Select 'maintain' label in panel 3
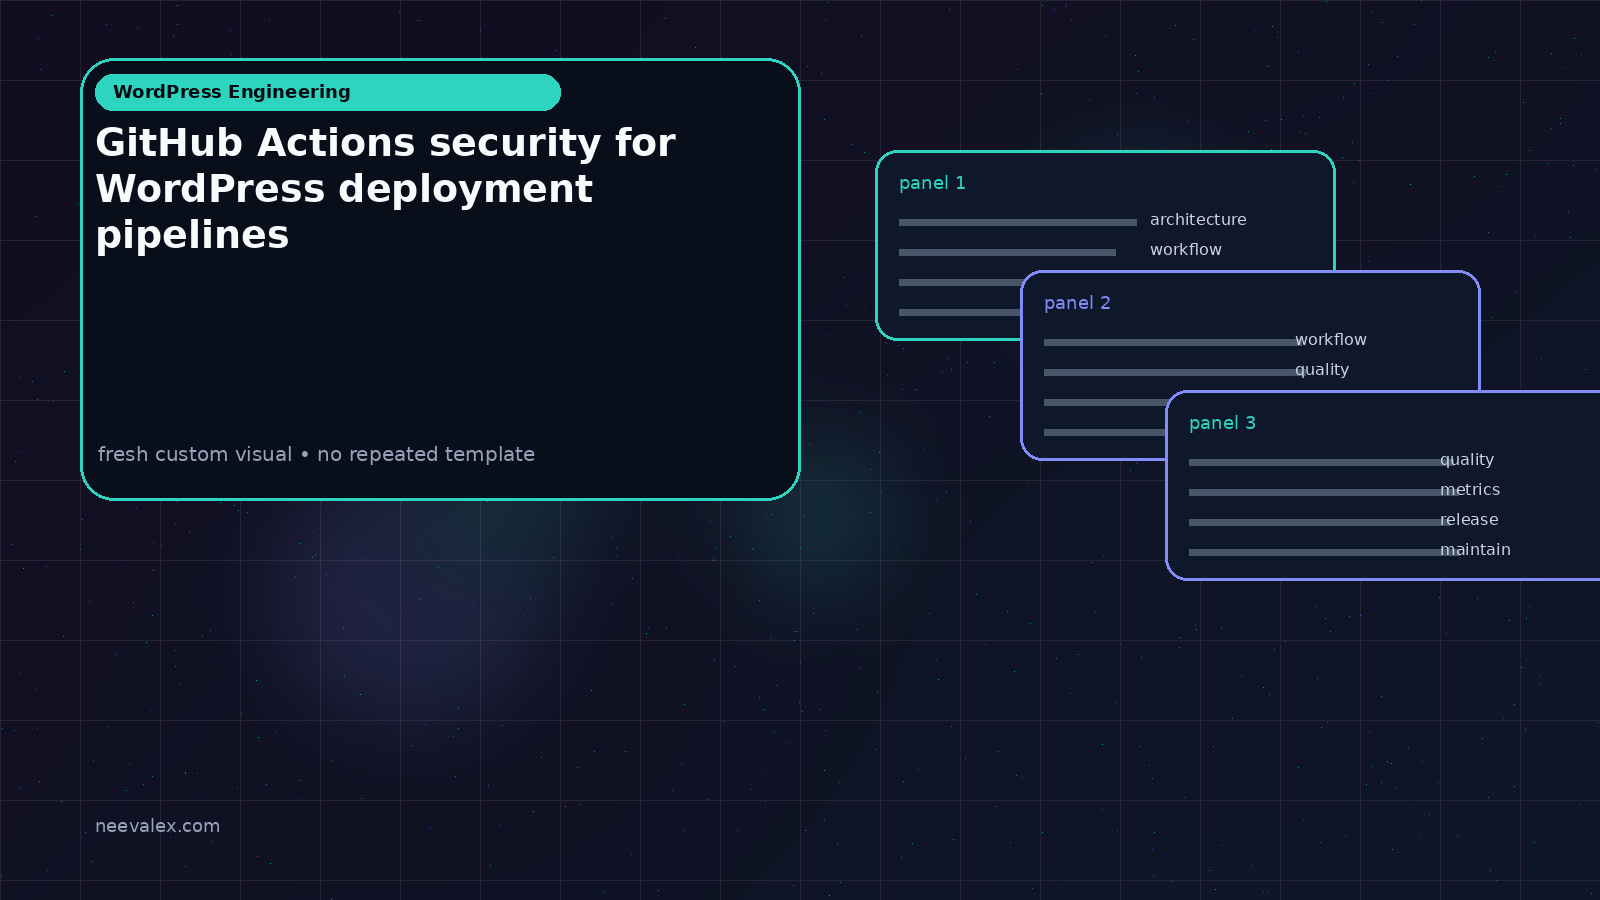 (1475, 550)
